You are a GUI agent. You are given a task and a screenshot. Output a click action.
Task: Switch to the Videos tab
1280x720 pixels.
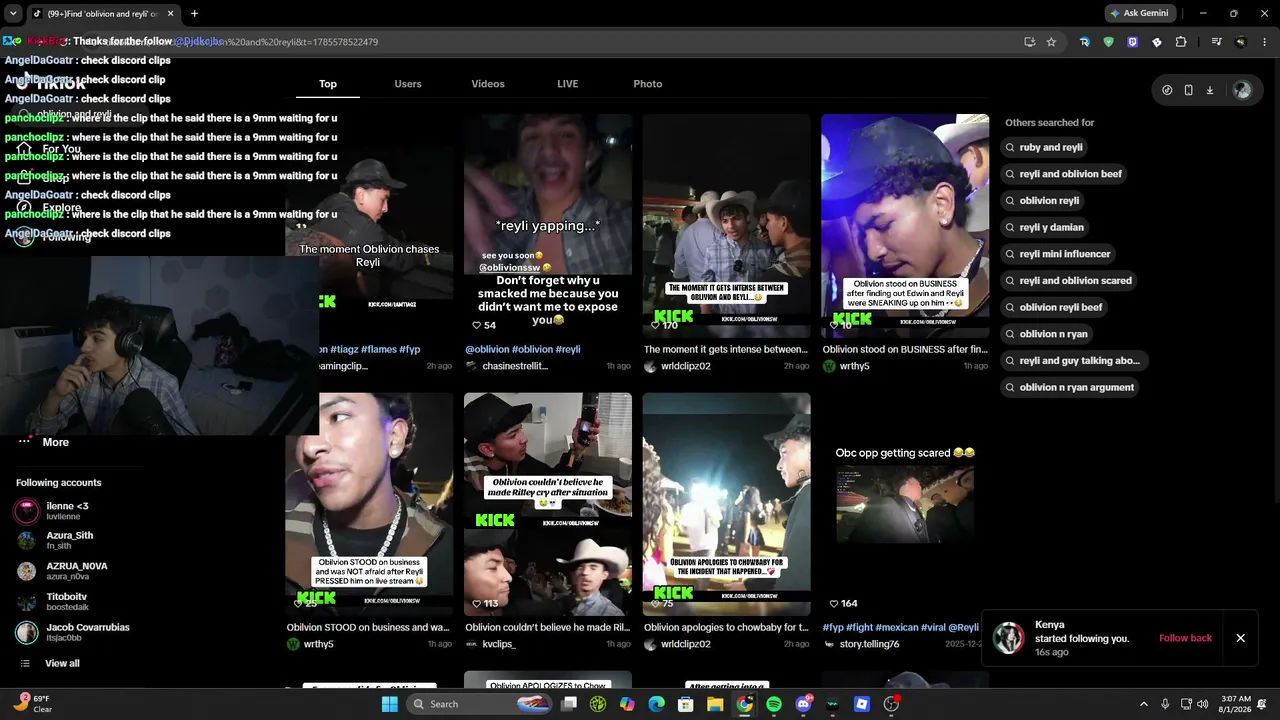(488, 84)
